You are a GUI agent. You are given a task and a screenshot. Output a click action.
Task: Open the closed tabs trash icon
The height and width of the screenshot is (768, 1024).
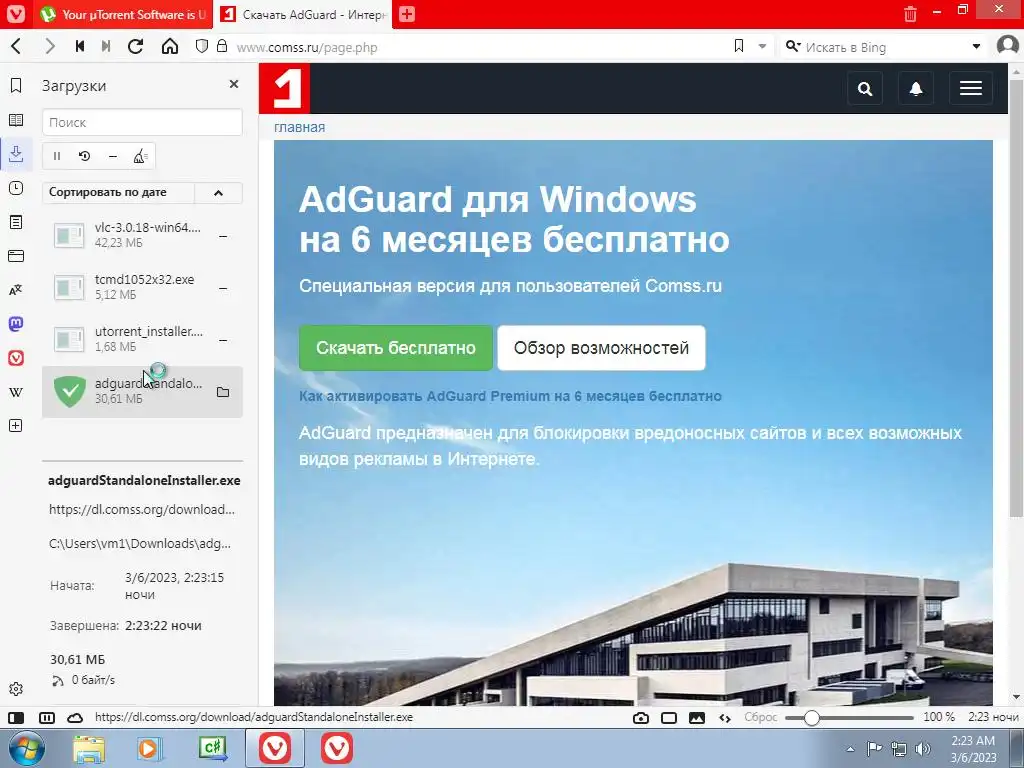point(910,14)
